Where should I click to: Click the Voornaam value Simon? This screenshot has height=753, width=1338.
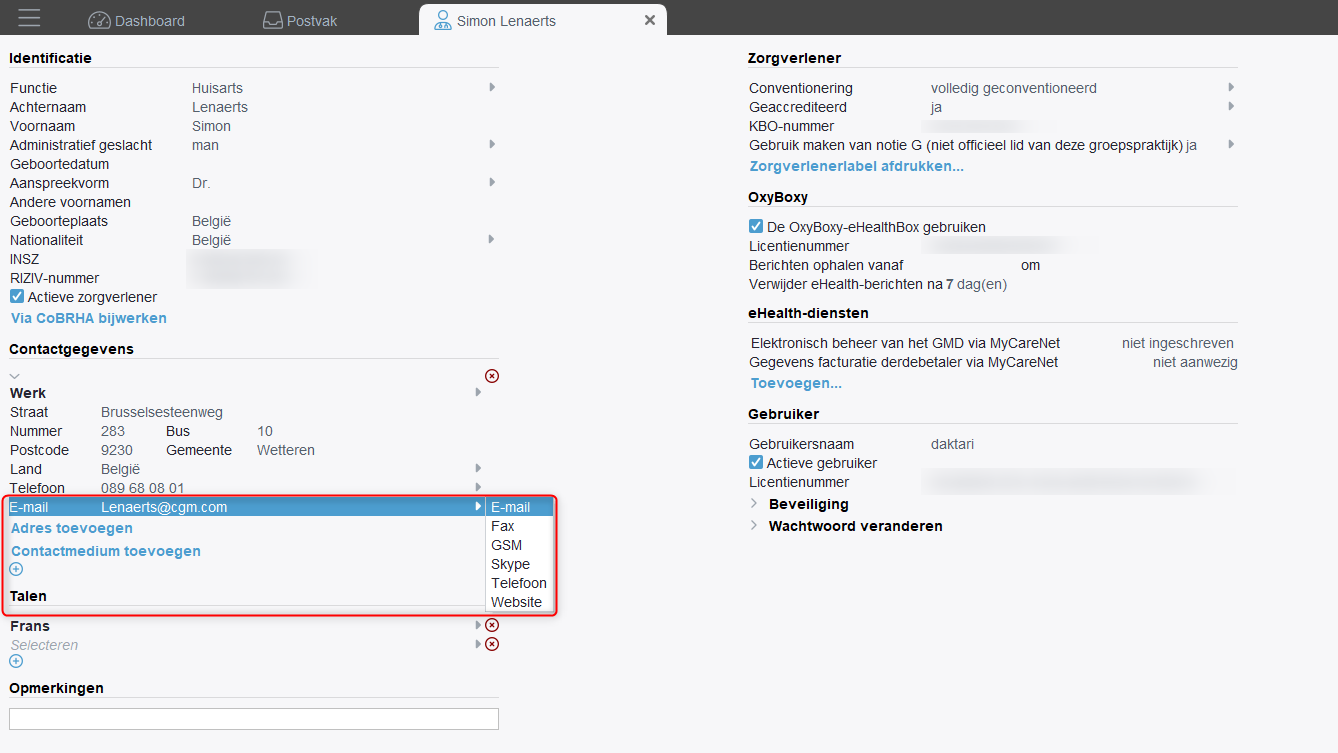211,126
